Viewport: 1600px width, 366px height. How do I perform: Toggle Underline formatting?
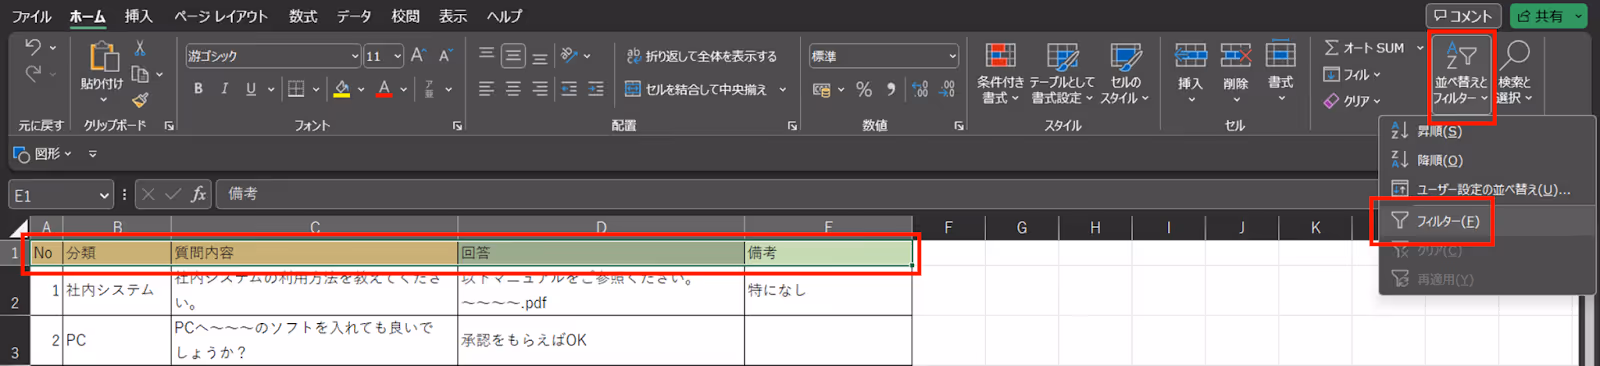(250, 89)
